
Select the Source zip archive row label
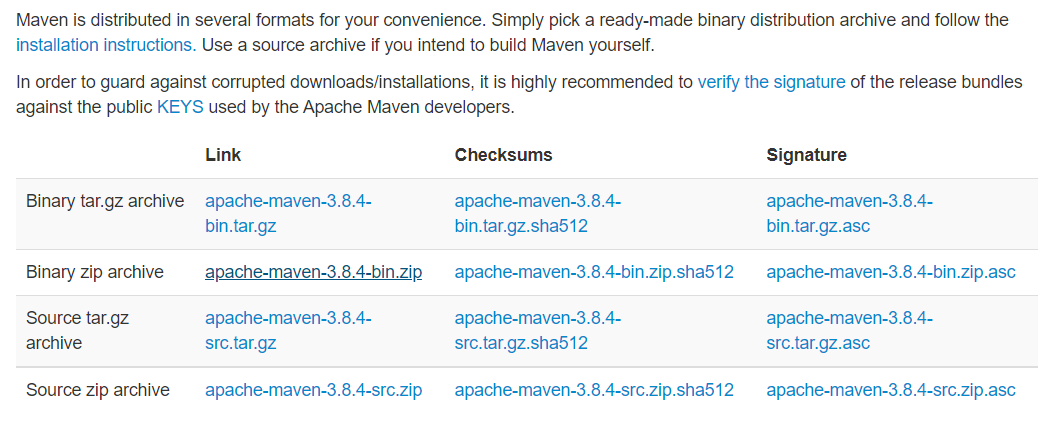97,390
